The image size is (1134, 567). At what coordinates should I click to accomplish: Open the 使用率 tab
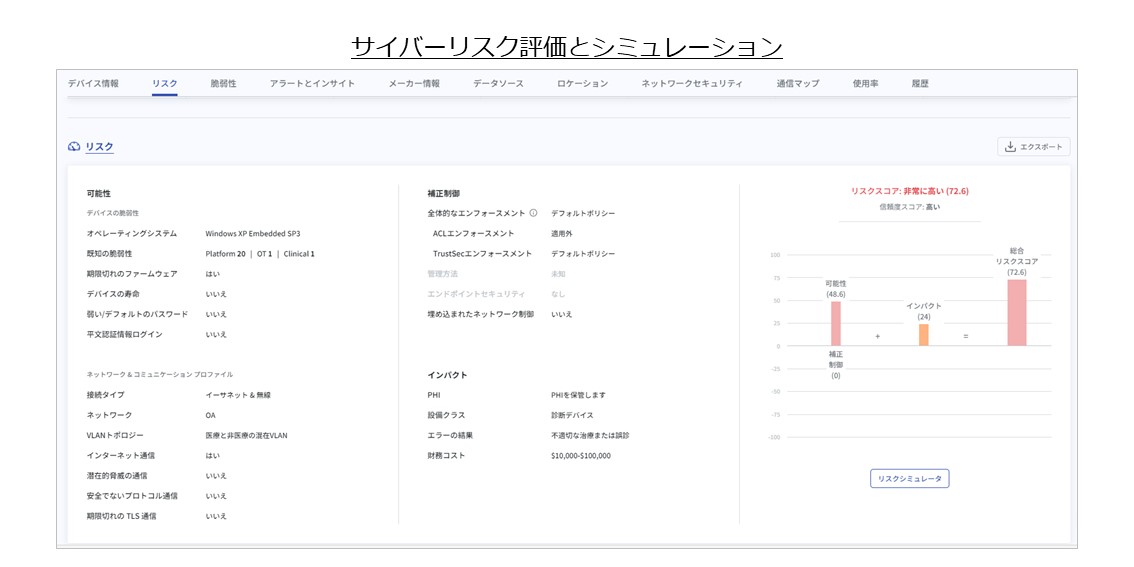[865, 84]
